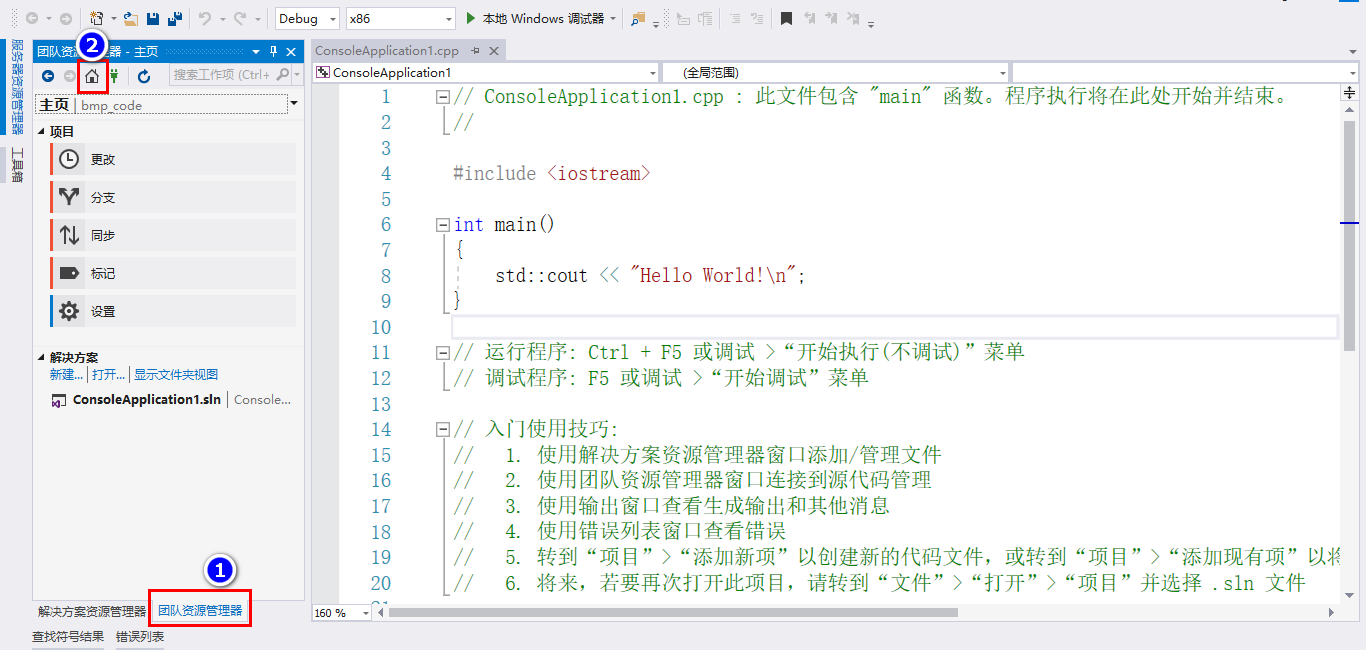Image resolution: width=1366 pixels, height=650 pixels.
Task: Click the green plug Connect icon
Action: 114,76
